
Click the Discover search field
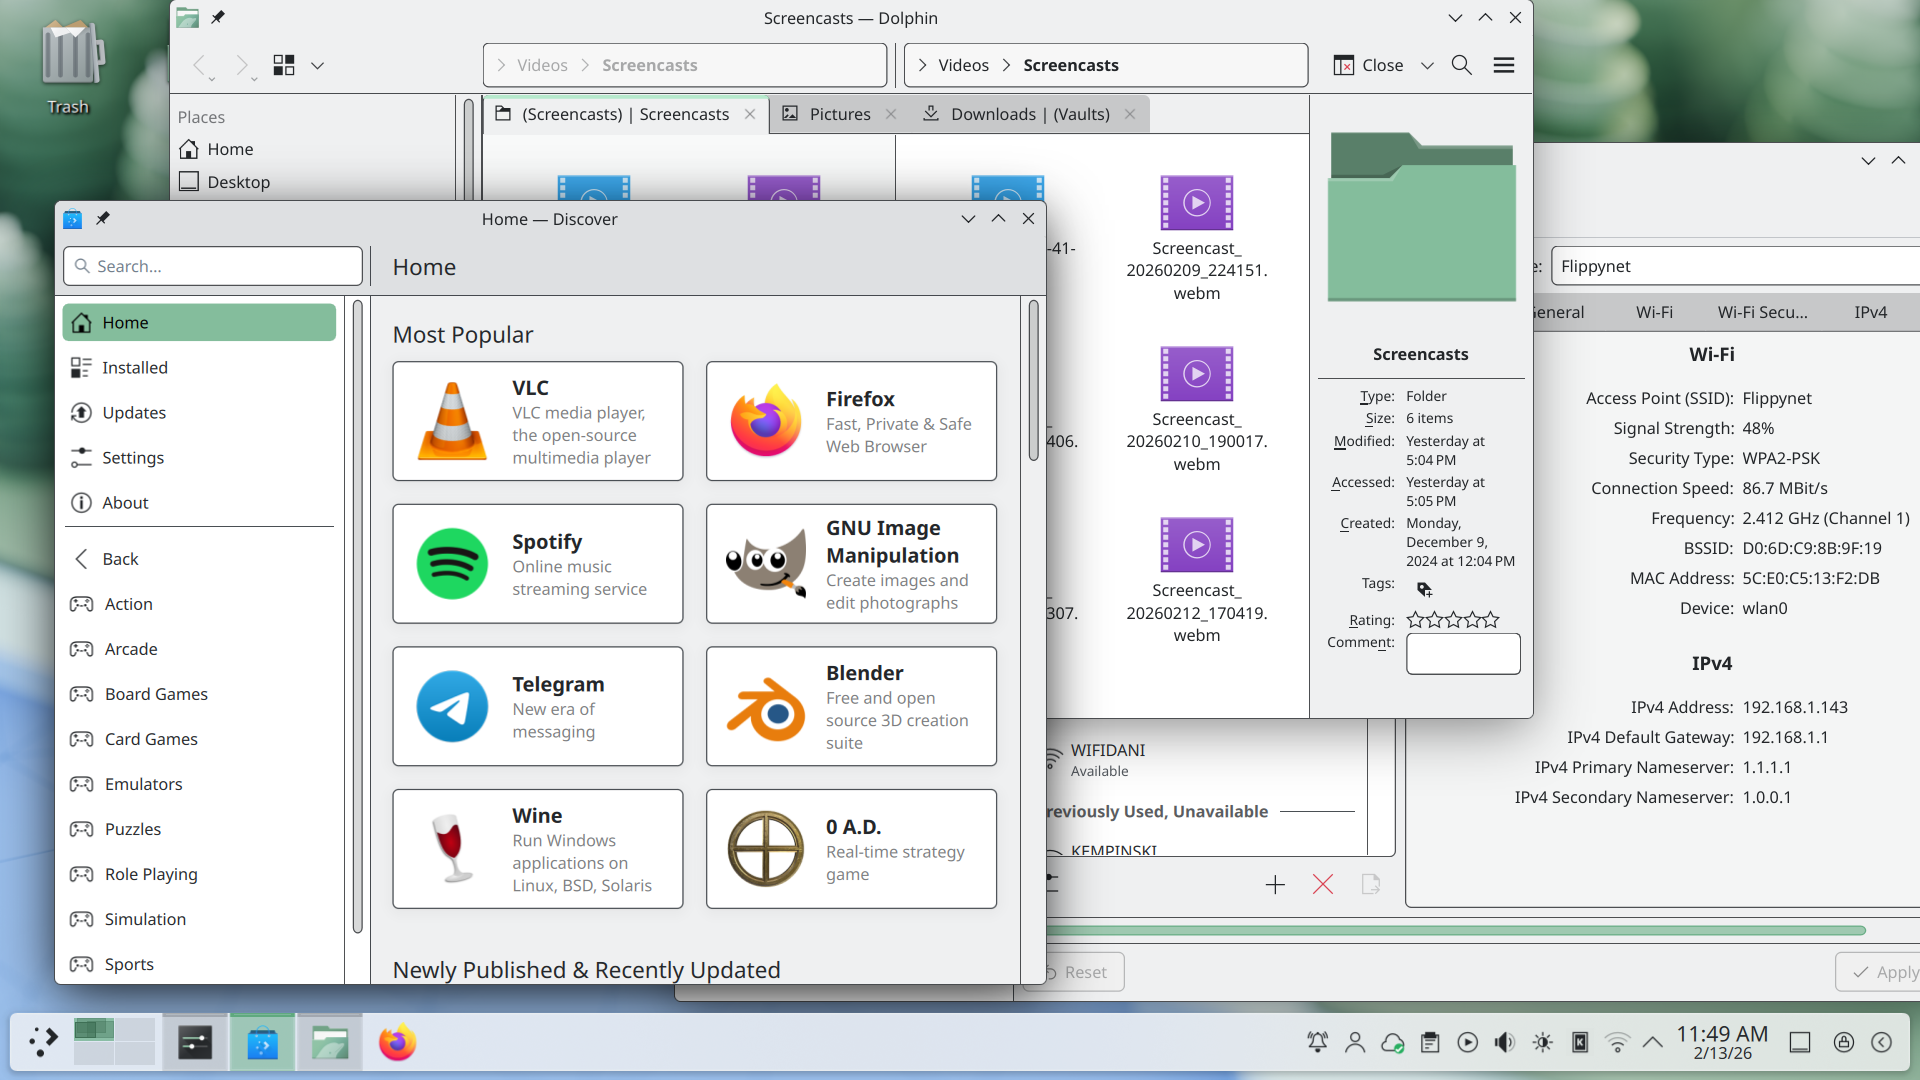click(213, 266)
